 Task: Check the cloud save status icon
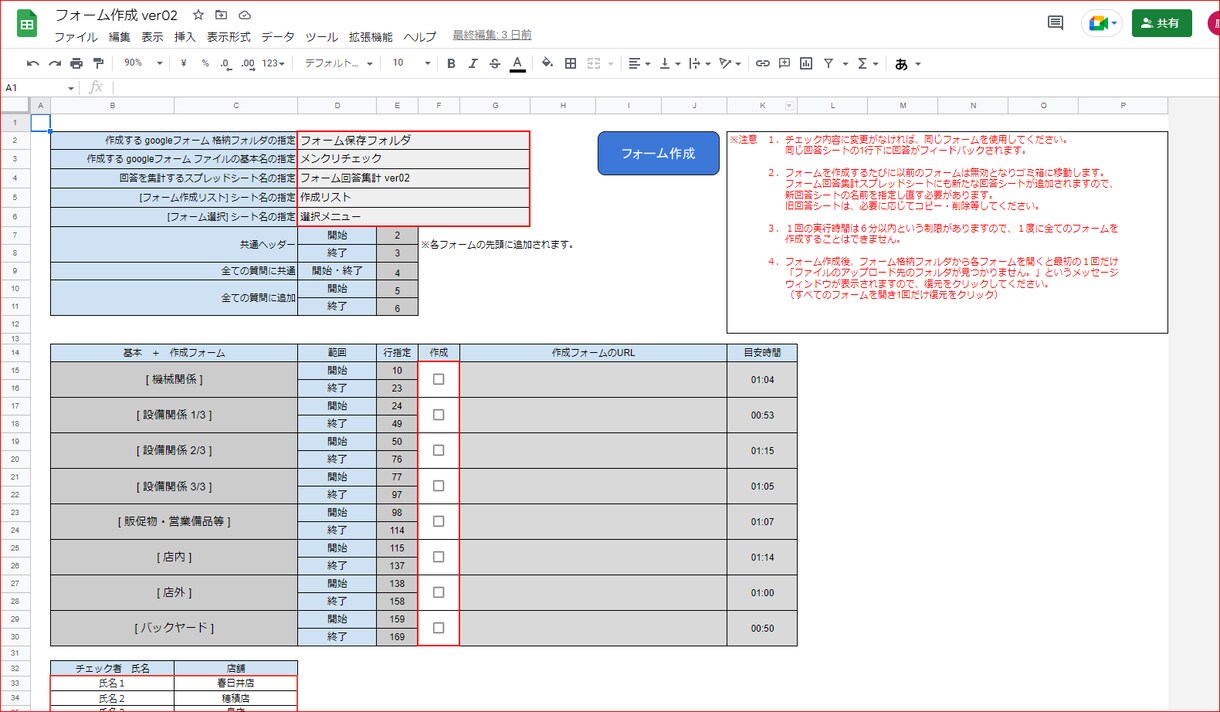pos(244,16)
